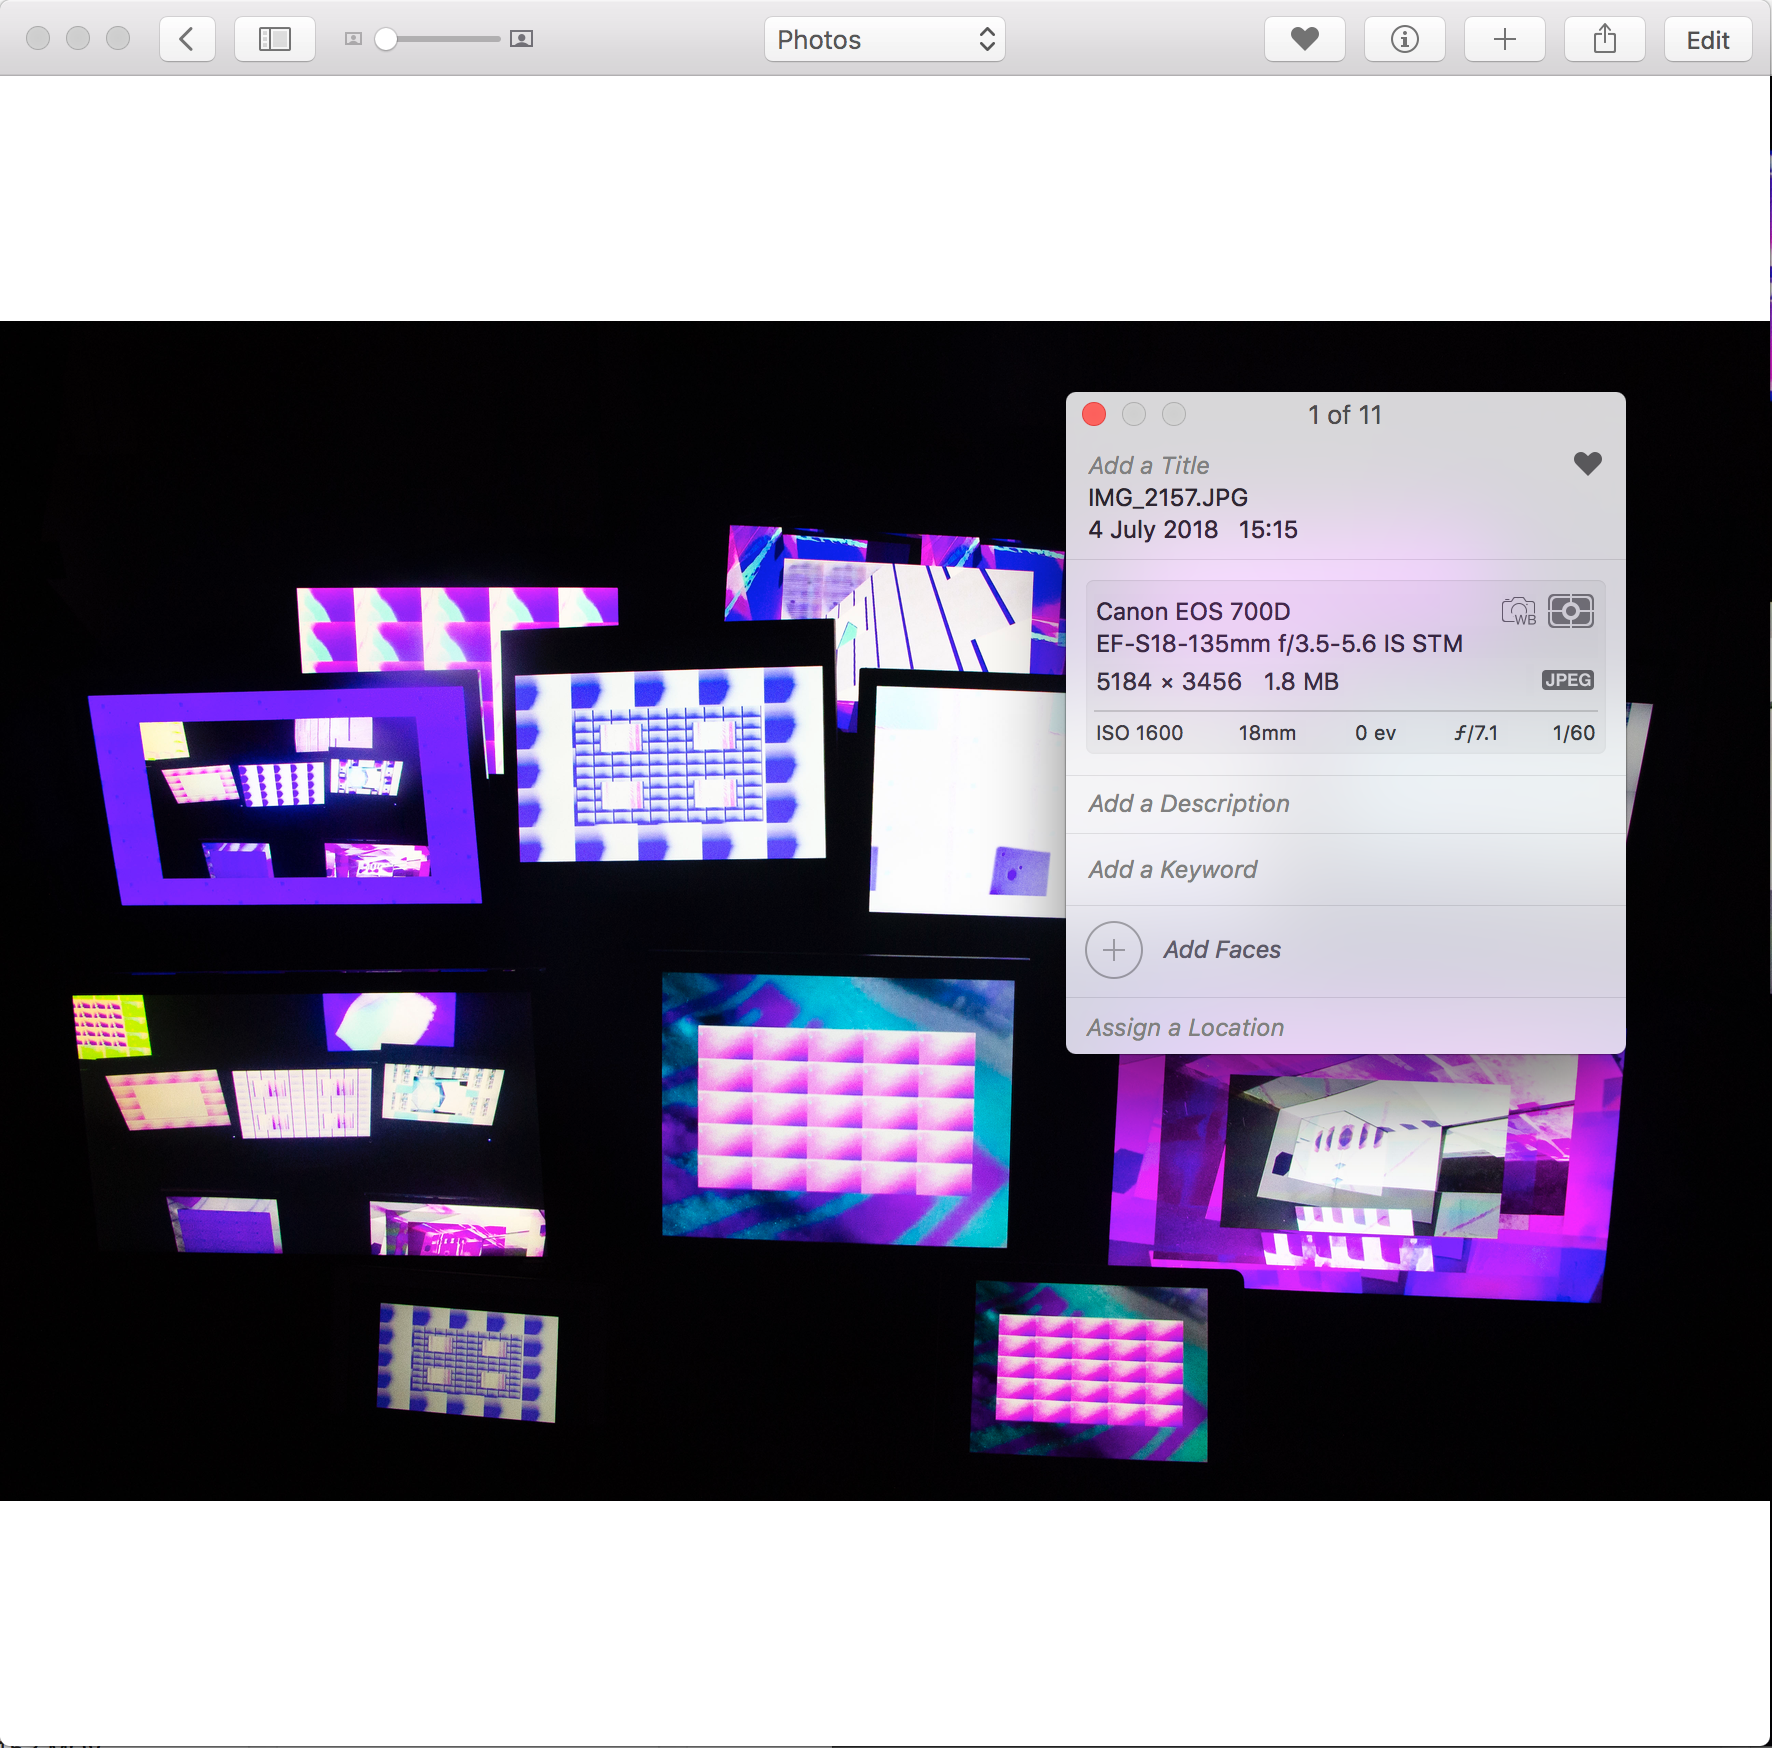The width and height of the screenshot is (1772, 1748).
Task: Click the Add a Title field
Action: click(x=1149, y=465)
